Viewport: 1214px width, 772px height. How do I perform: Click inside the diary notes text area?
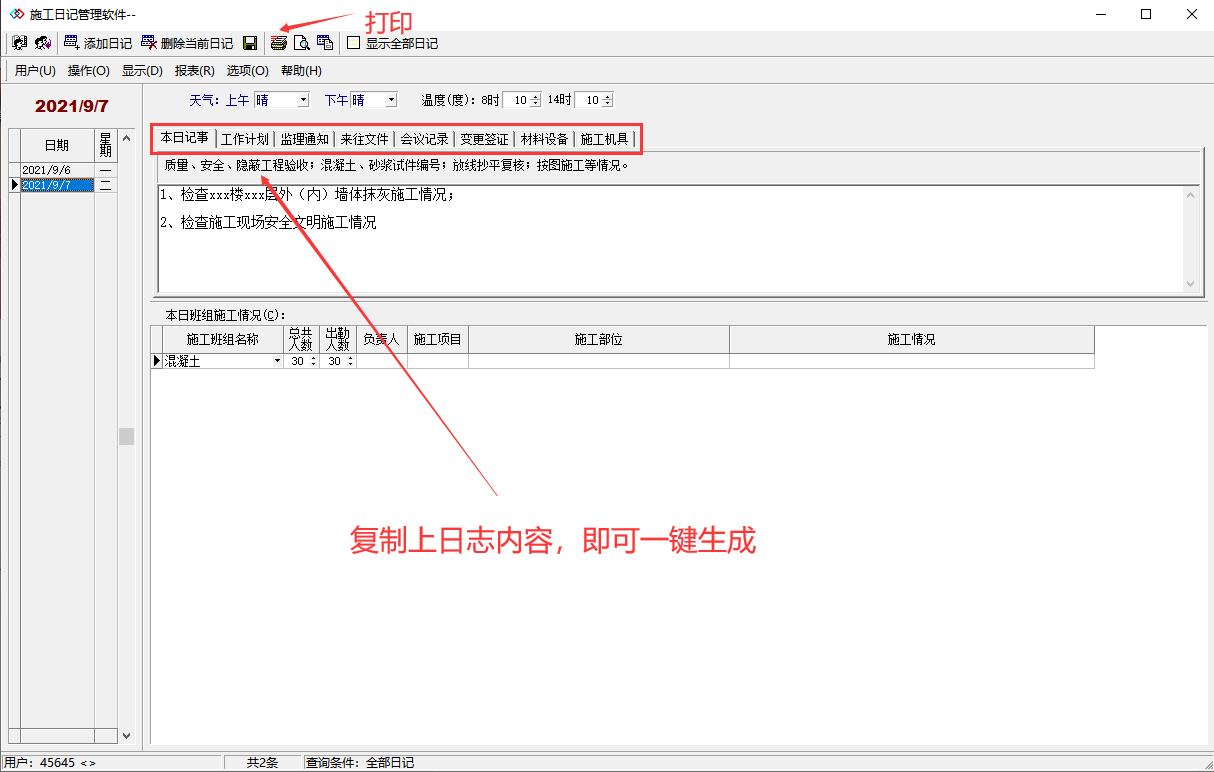coord(670,238)
